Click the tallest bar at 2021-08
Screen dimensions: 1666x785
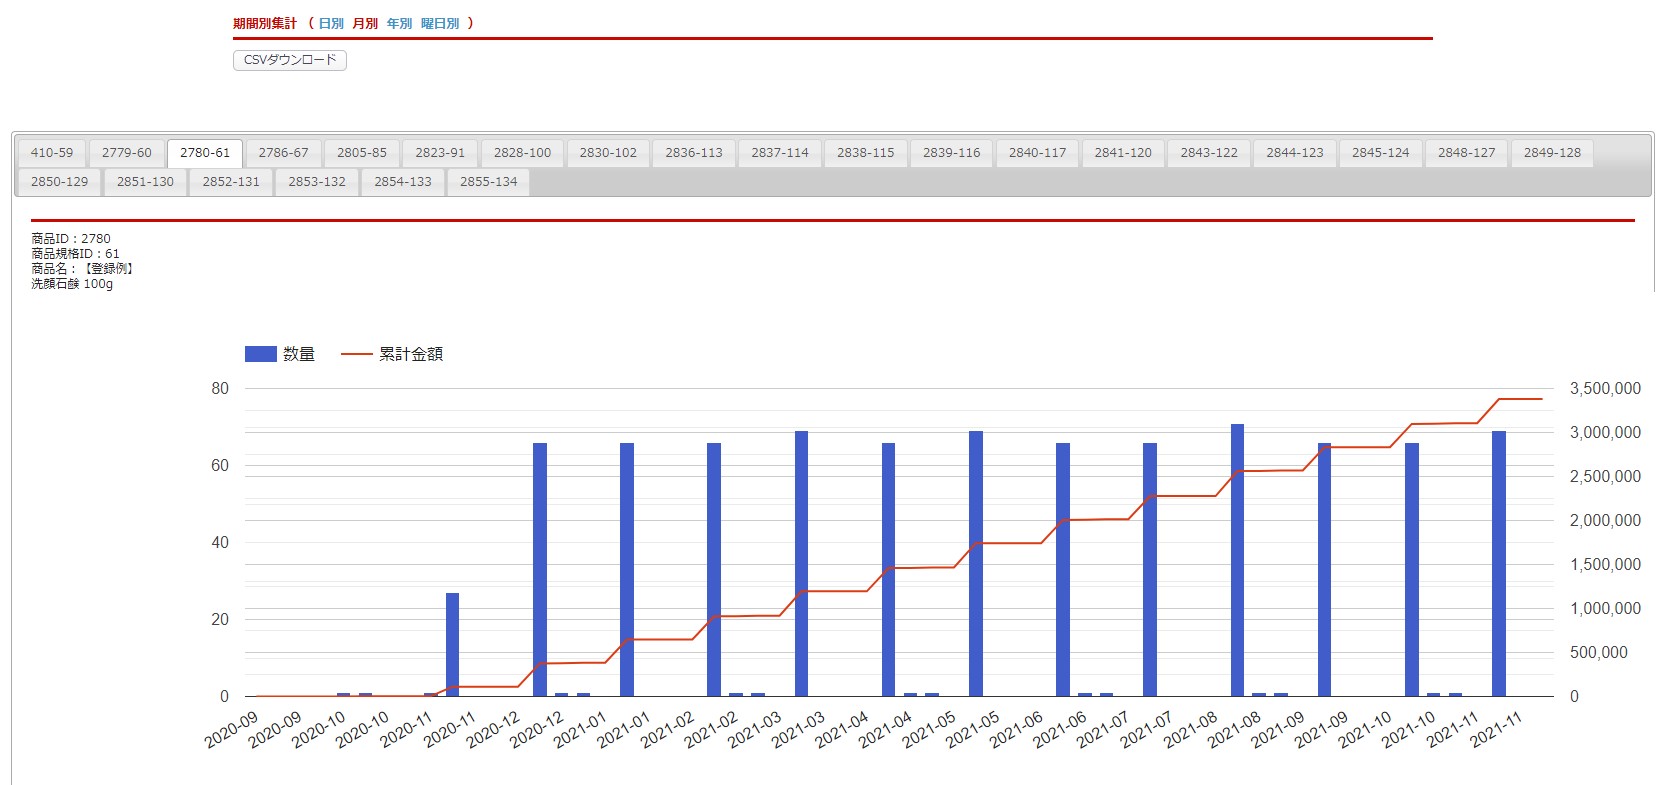1237,560
